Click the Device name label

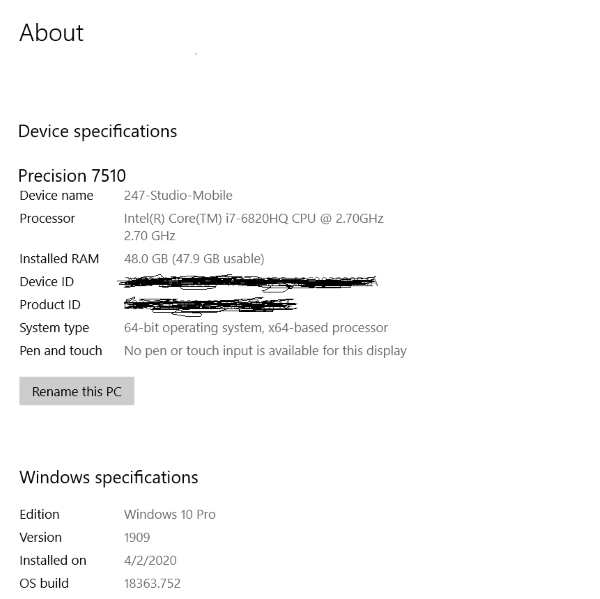point(56,196)
